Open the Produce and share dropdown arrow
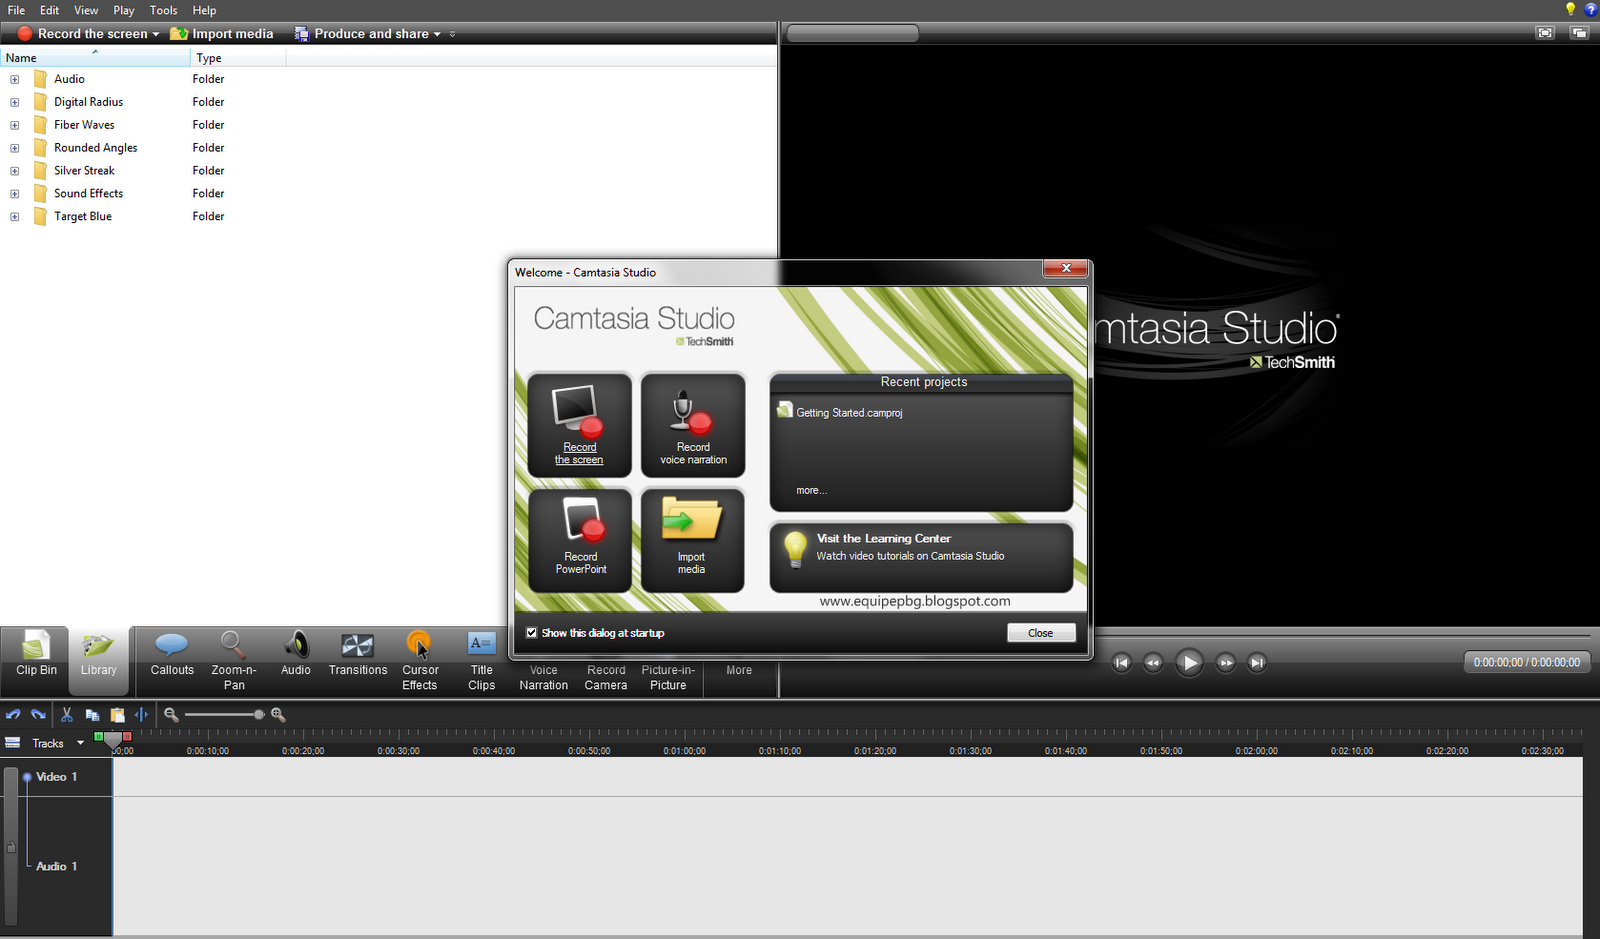 437,34
